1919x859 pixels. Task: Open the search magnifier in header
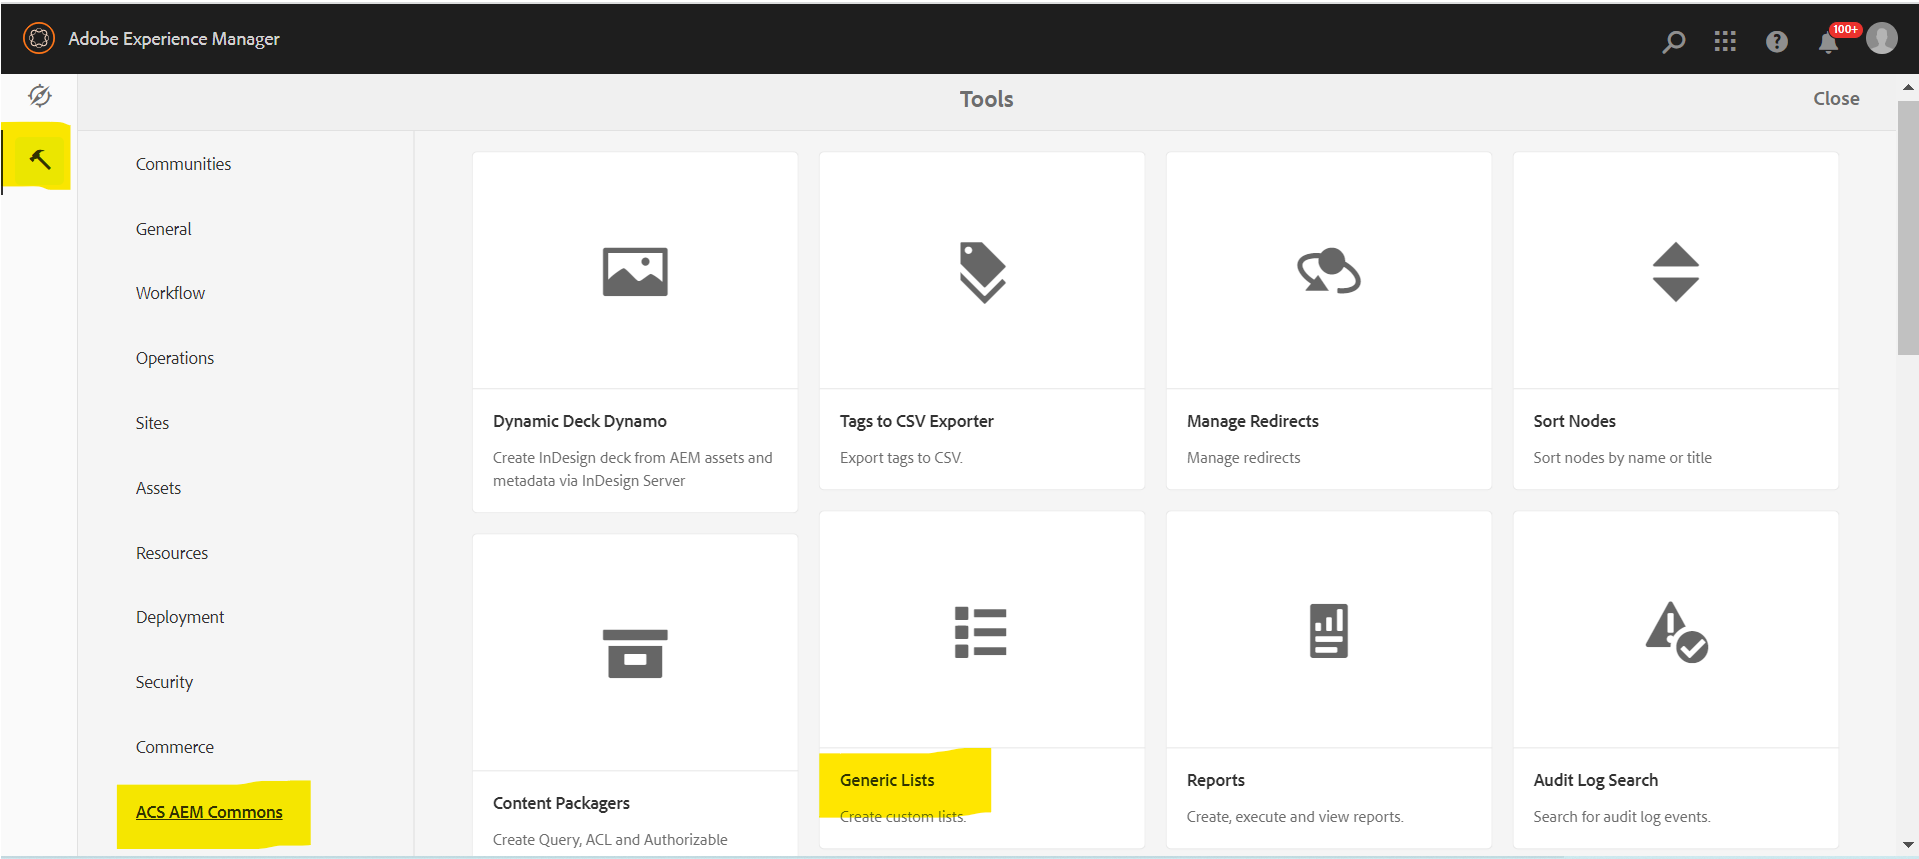[x=1673, y=41]
